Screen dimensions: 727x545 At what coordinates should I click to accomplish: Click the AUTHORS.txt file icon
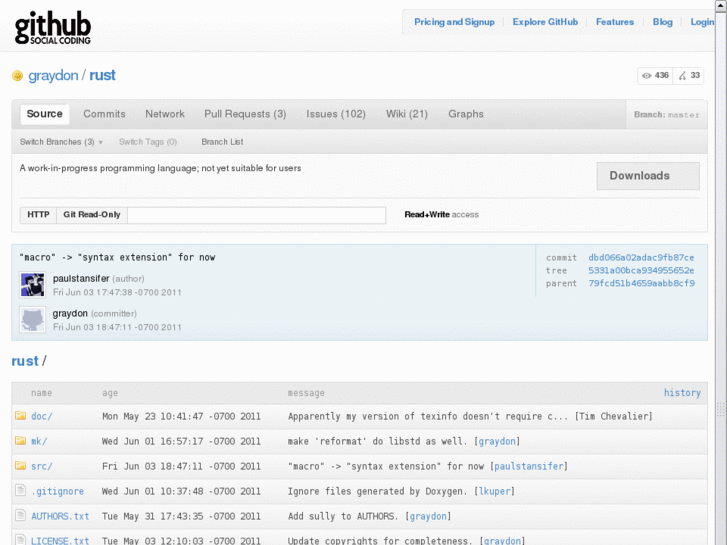[x=20, y=516]
